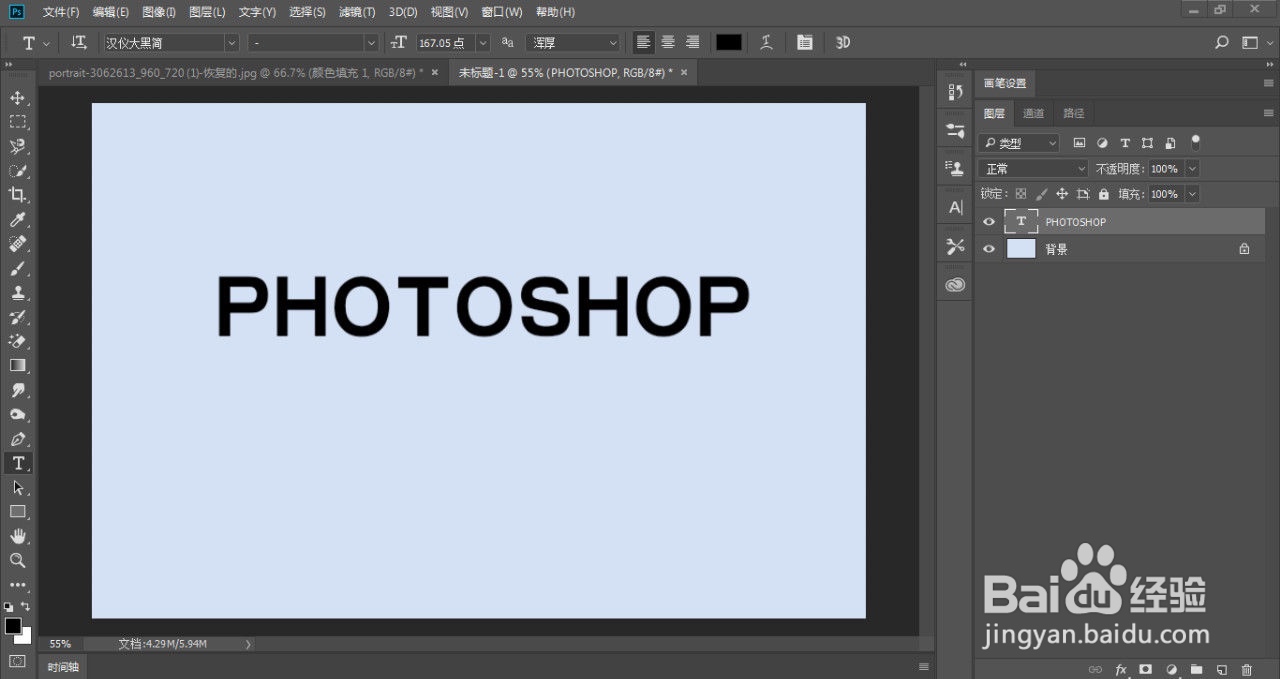The height and width of the screenshot is (679, 1280).
Task: Select the Spot Healing Brush tool
Action: tap(18, 244)
